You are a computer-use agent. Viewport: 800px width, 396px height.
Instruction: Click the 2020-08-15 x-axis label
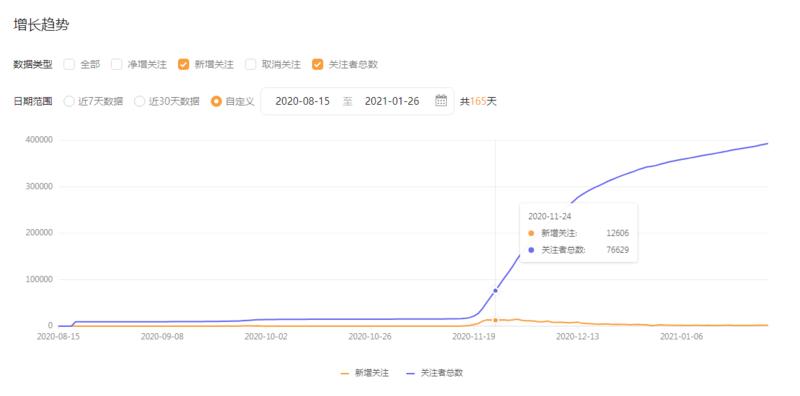(x=58, y=336)
